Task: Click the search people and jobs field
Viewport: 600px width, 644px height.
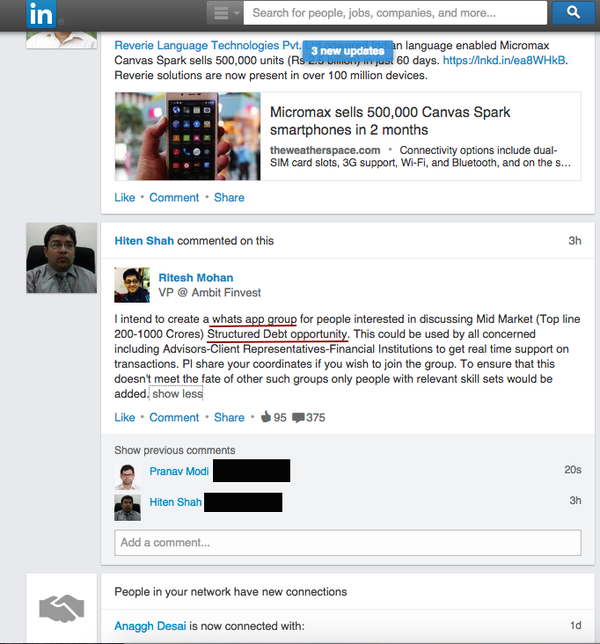Action: [395, 13]
